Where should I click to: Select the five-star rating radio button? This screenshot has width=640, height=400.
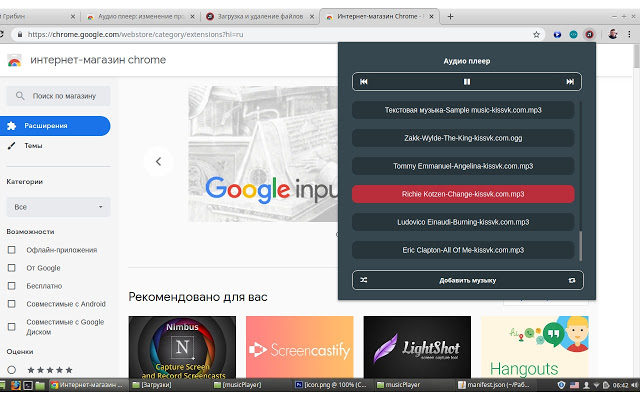tap(11, 370)
